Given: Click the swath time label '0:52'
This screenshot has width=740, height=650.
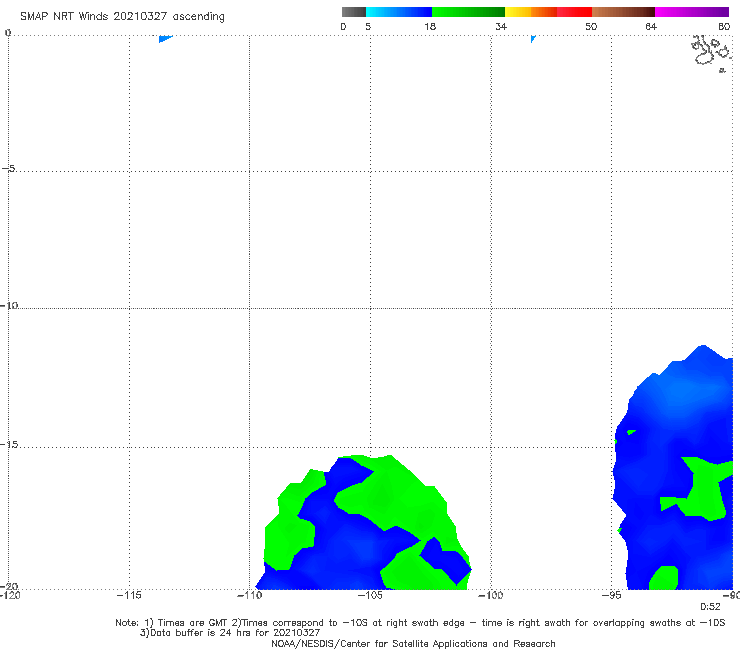Looking at the screenshot, I should pos(710,607).
